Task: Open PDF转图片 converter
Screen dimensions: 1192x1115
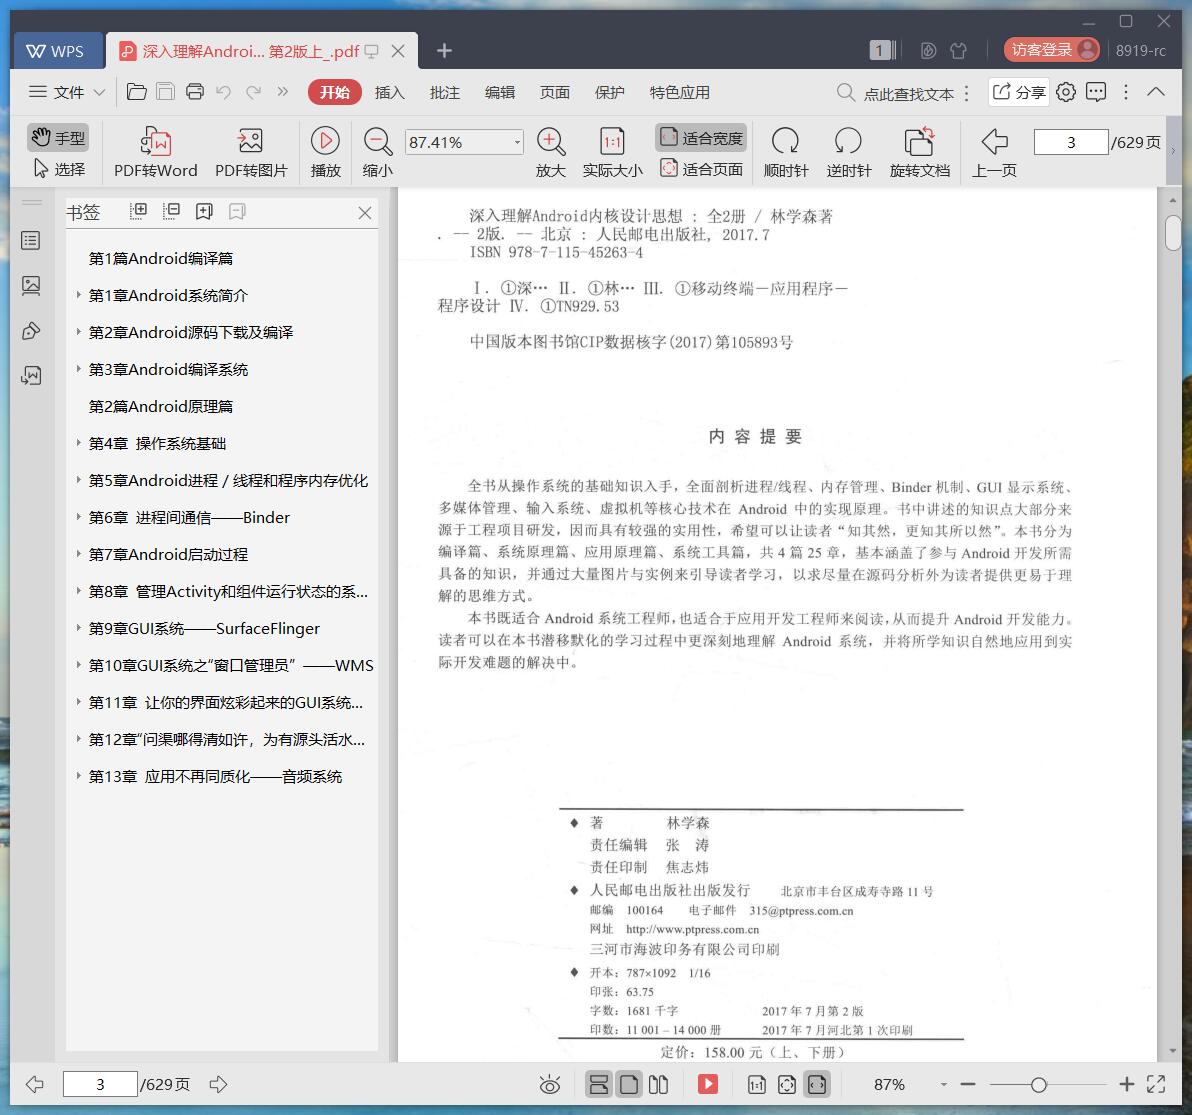Action: coord(251,153)
